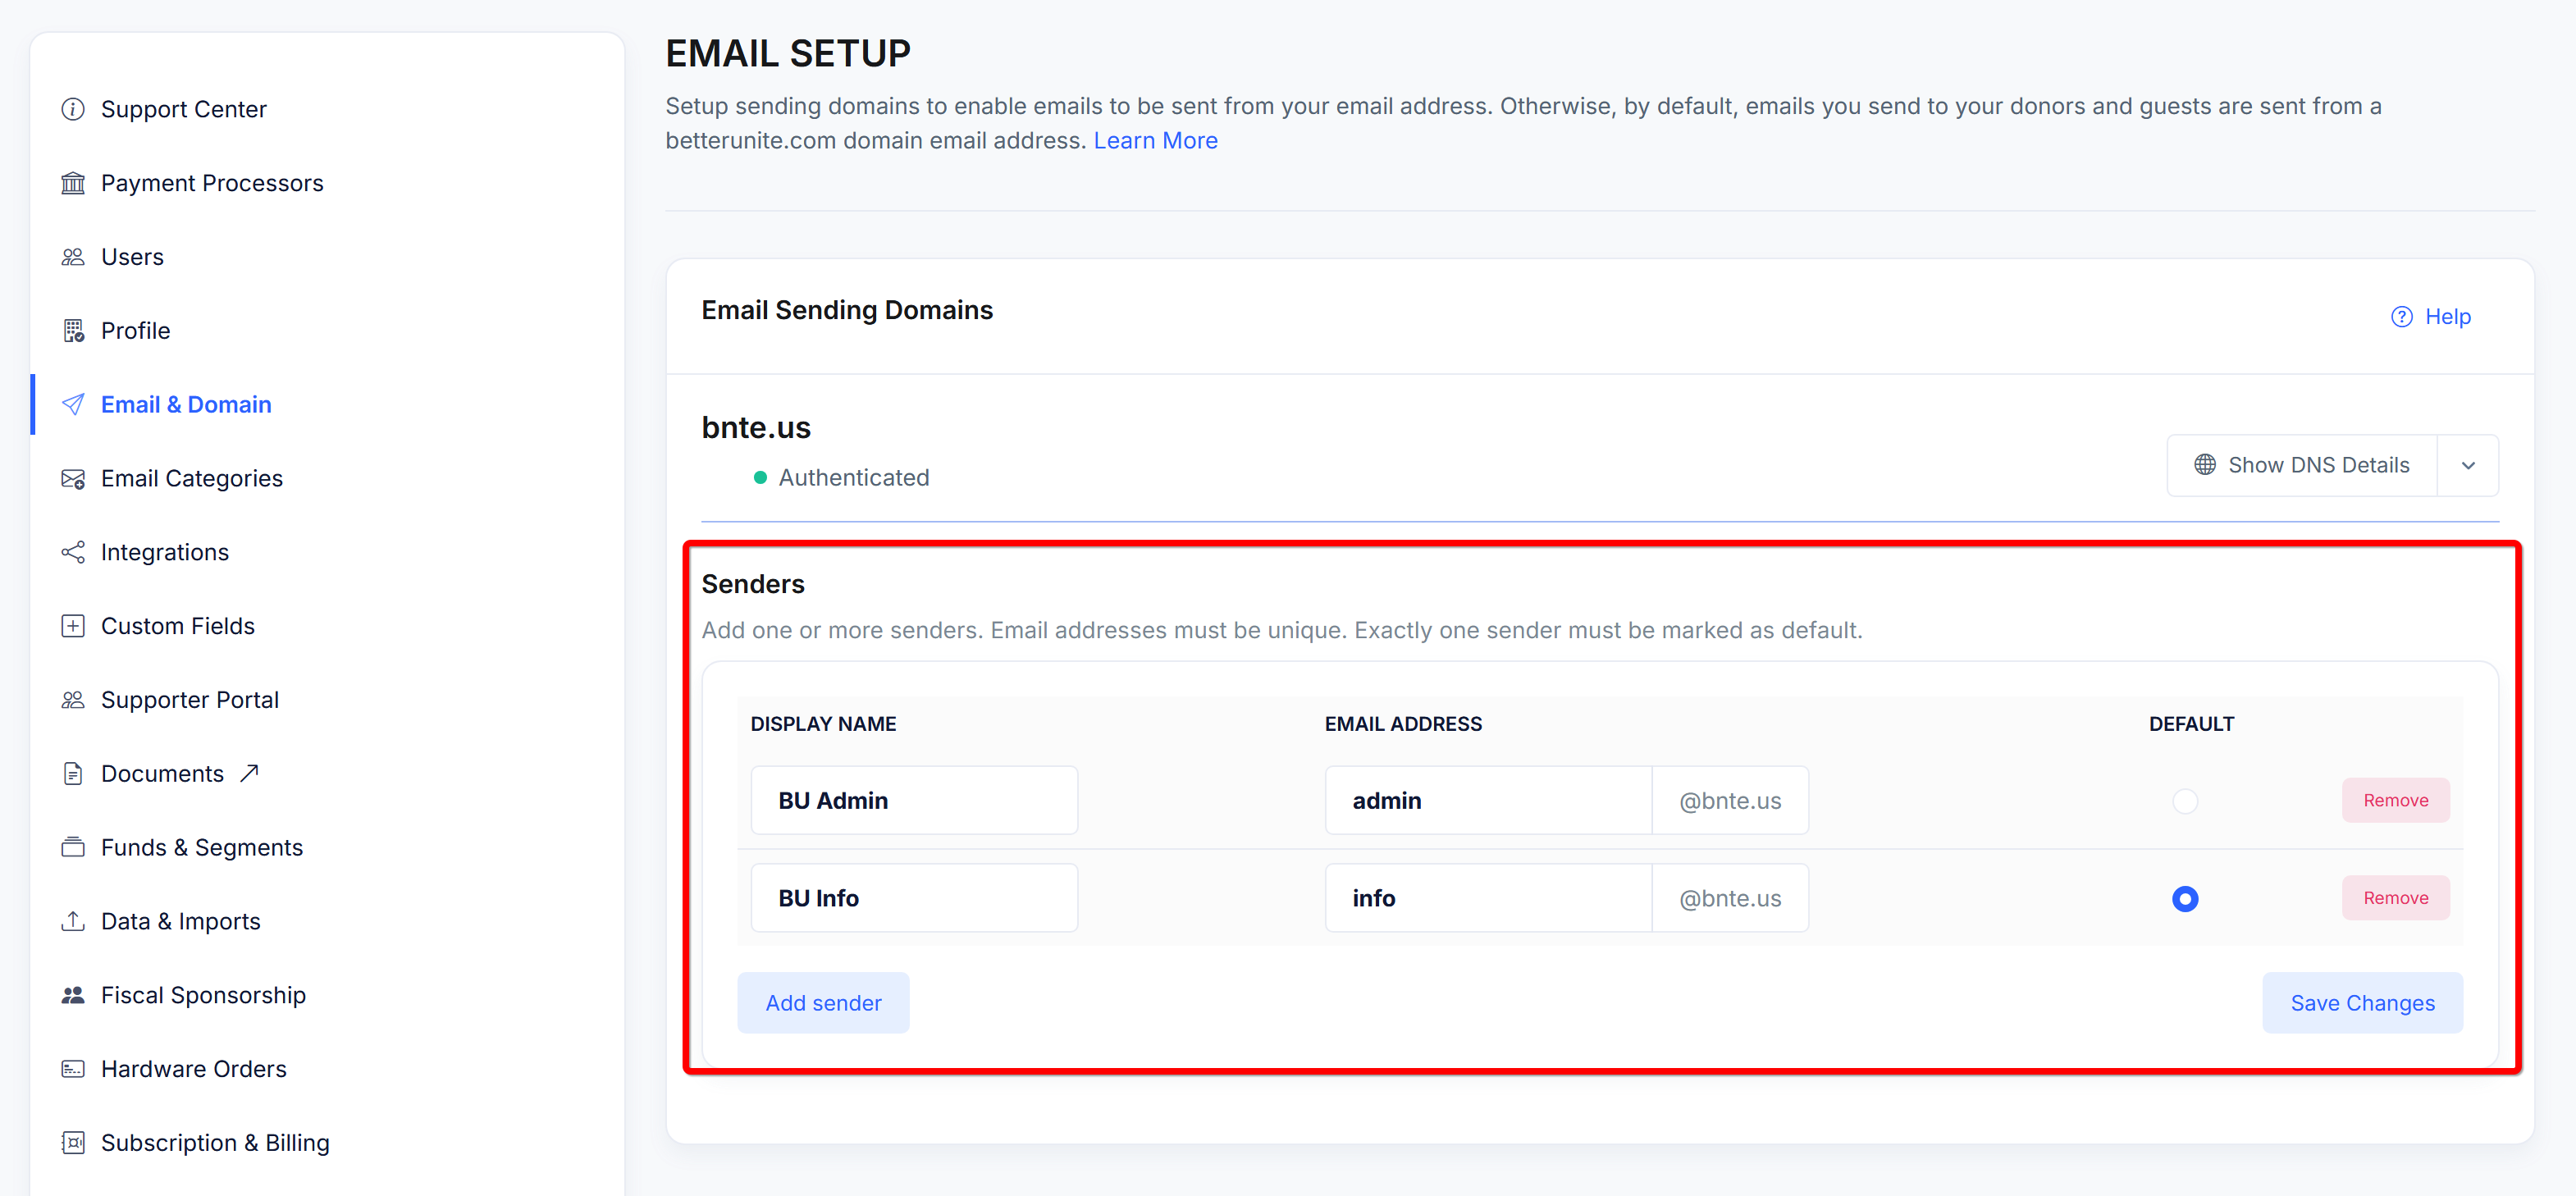Open the Users settings page
2576x1196 pixels.
pyautogui.click(x=132, y=257)
